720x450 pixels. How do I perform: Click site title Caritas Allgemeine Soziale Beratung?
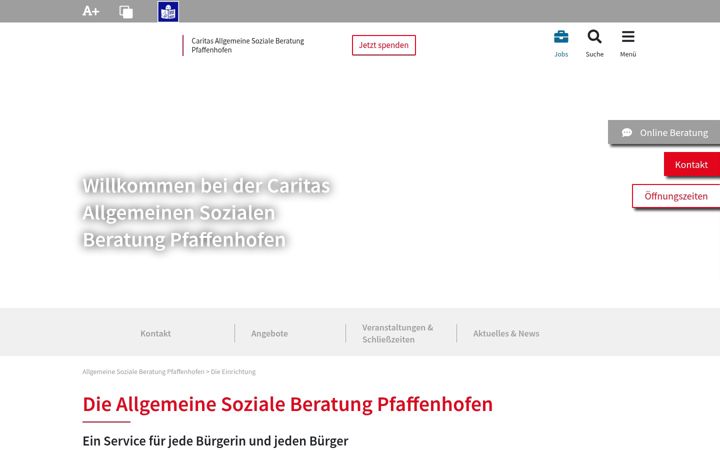(x=248, y=45)
